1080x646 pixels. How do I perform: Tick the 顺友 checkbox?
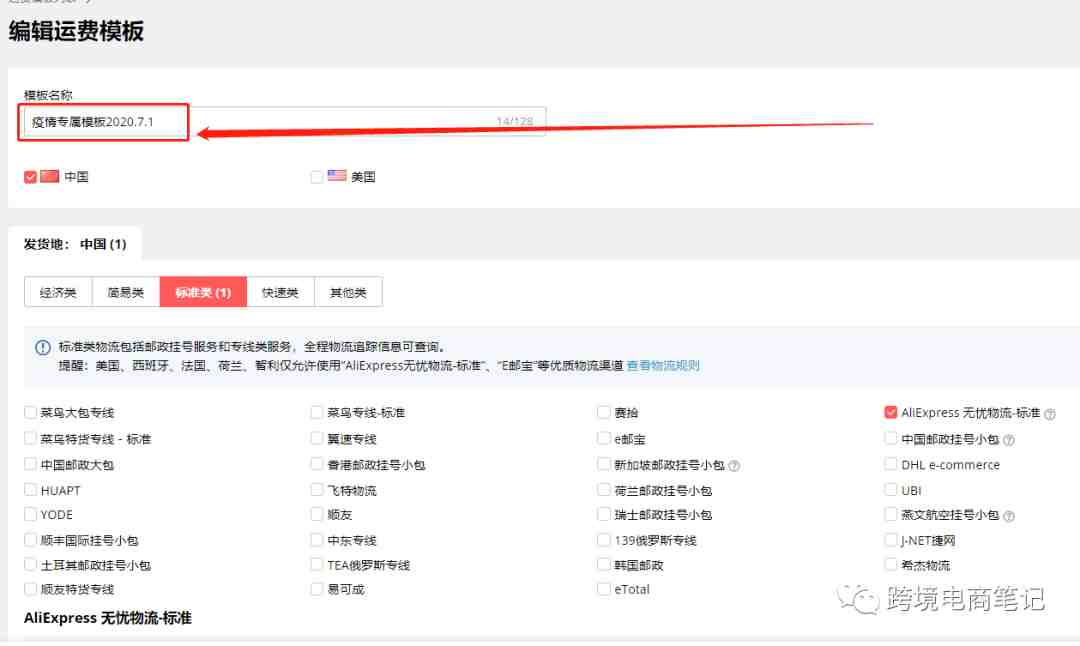point(317,514)
